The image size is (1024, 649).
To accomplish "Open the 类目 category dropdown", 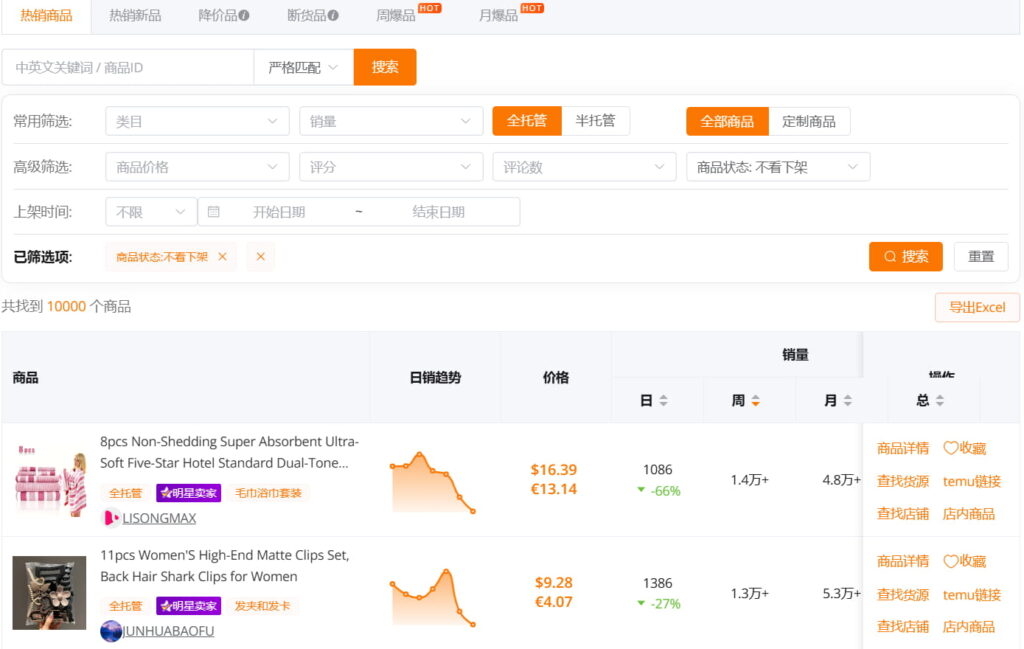I will coord(196,120).
